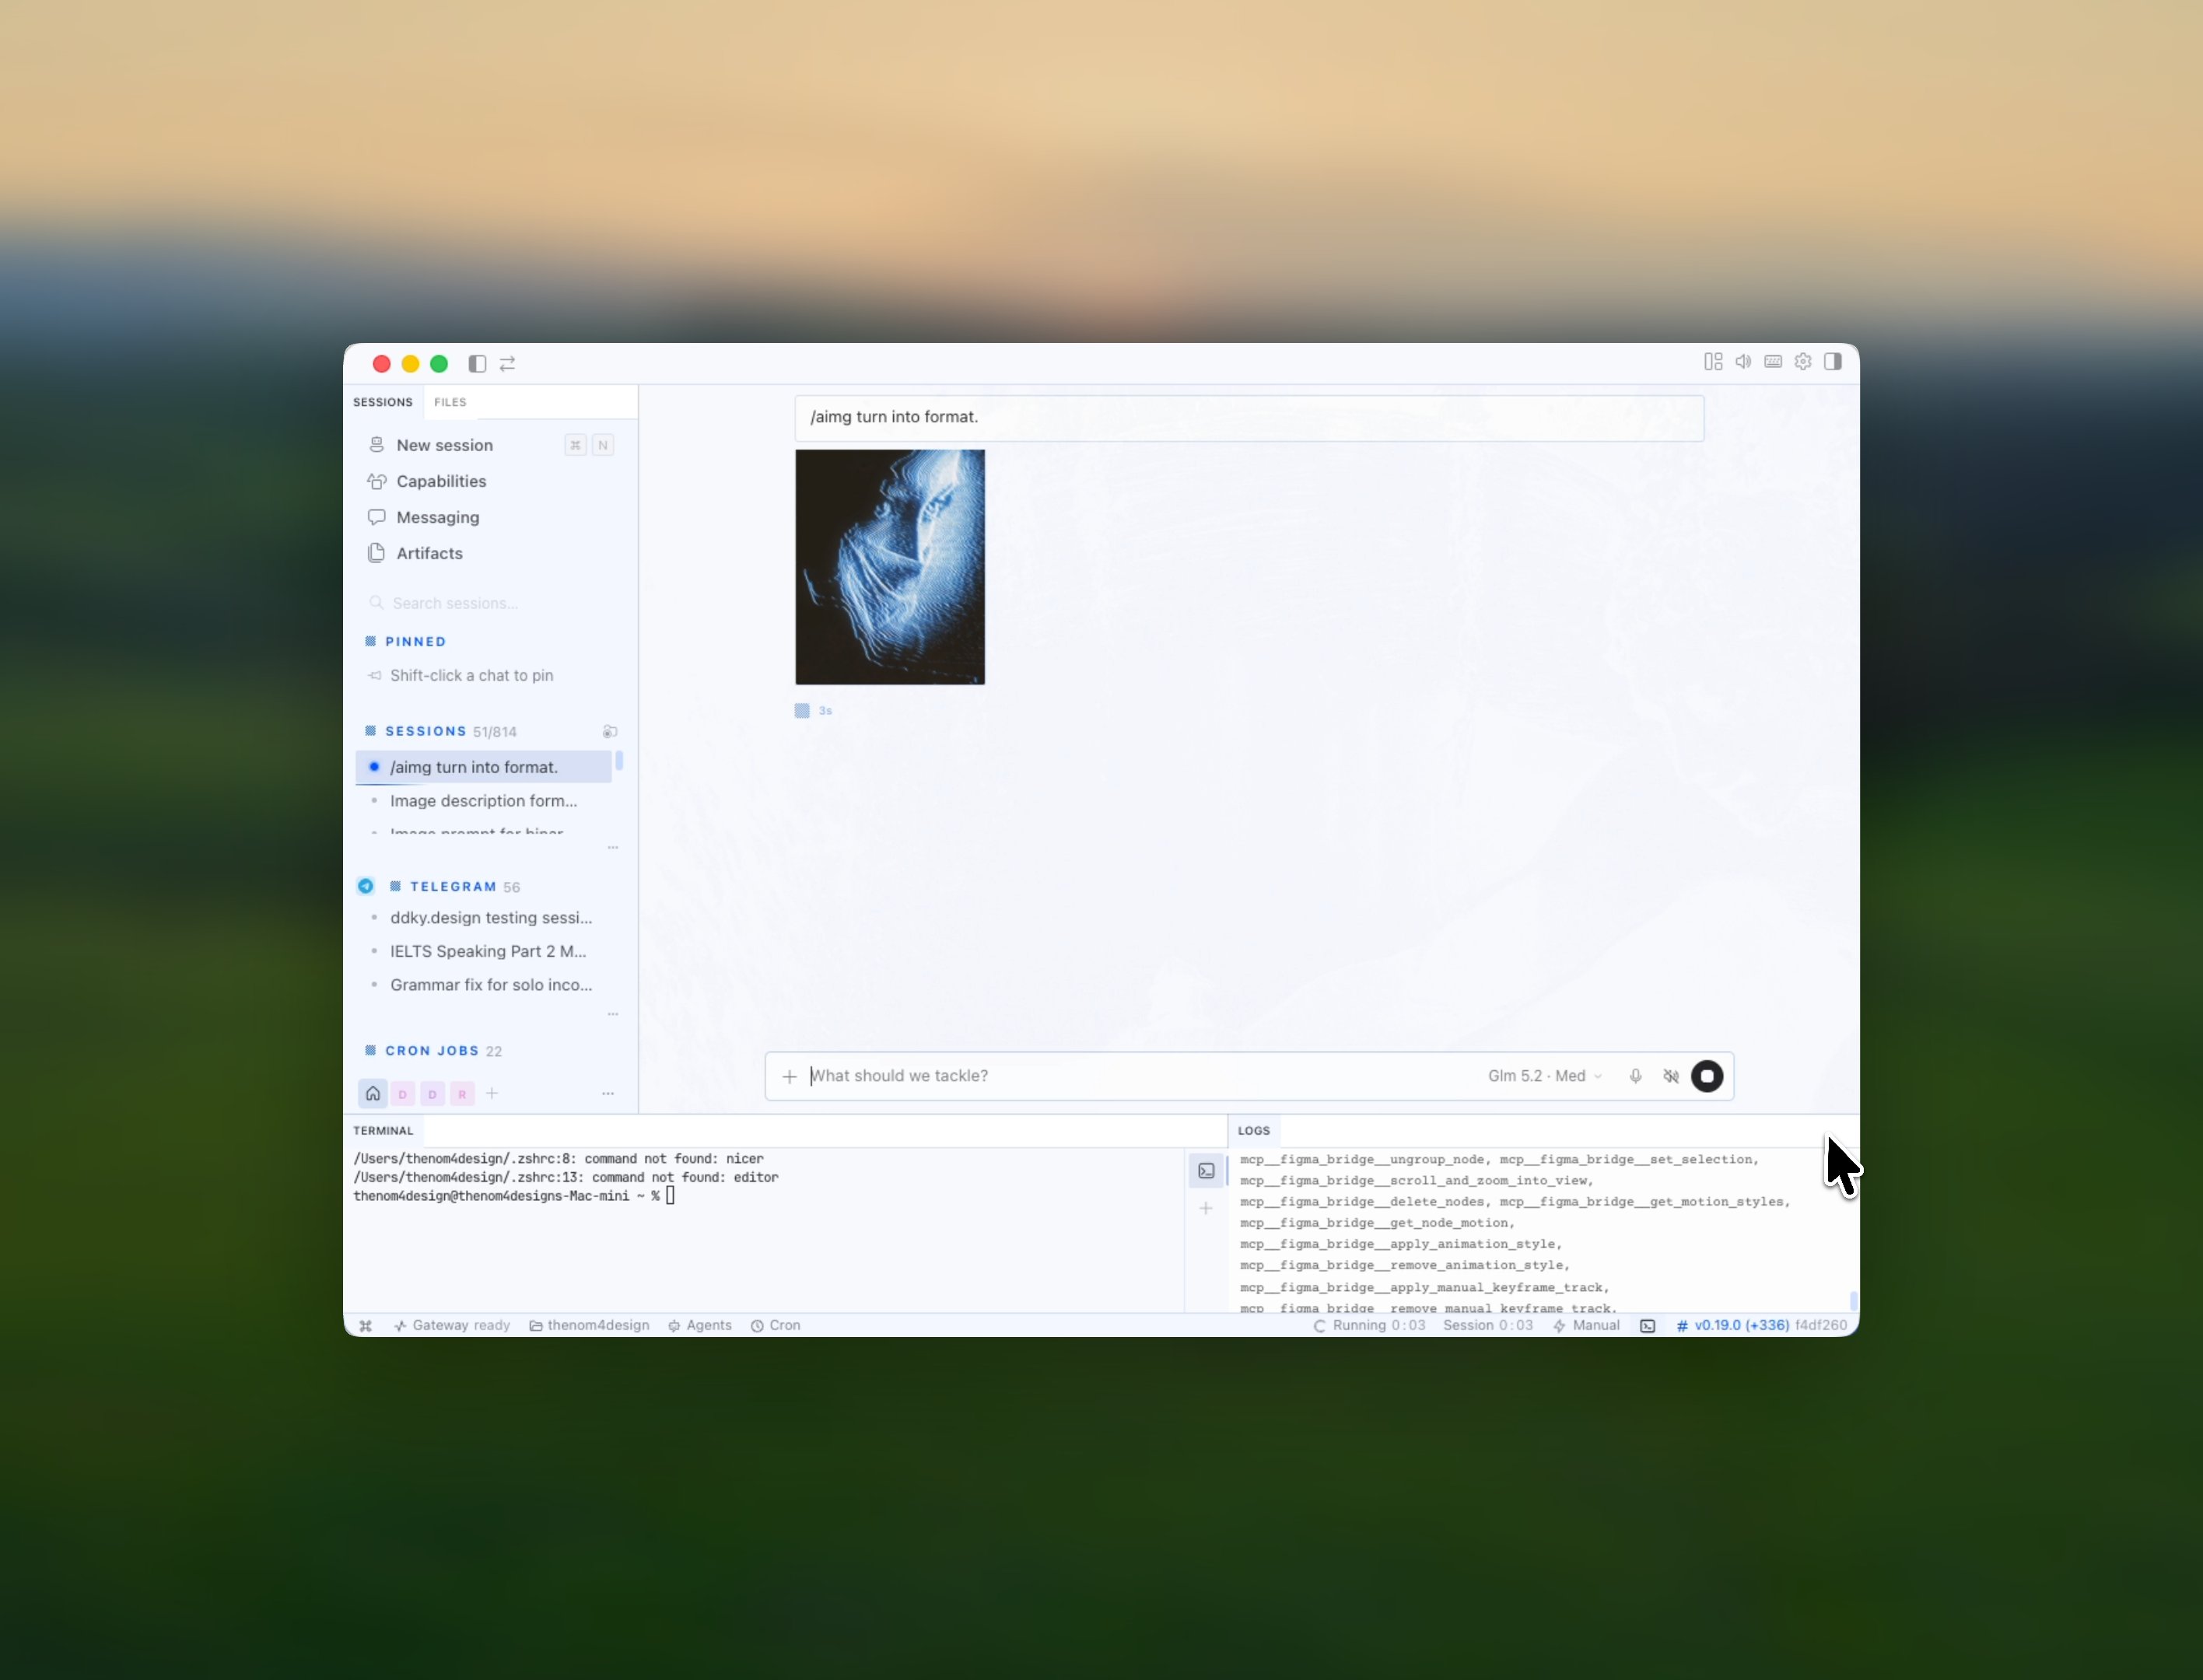This screenshot has width=2203, height=1680.
Task: Select the Logs tab
Action: [x=1254, y=1131]
